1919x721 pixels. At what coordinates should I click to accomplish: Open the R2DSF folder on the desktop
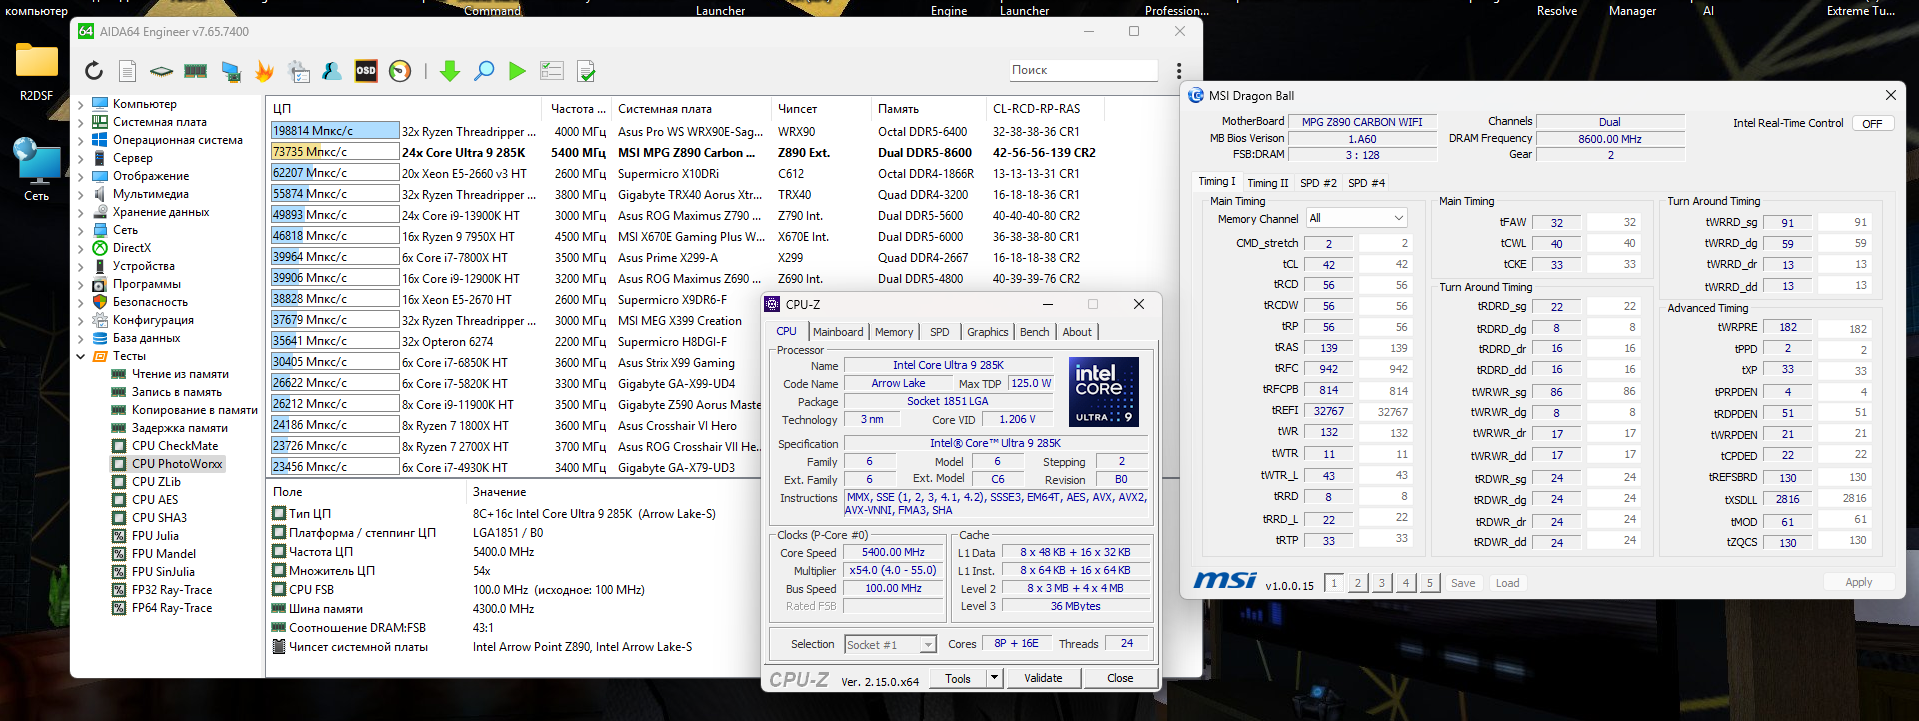37,72
